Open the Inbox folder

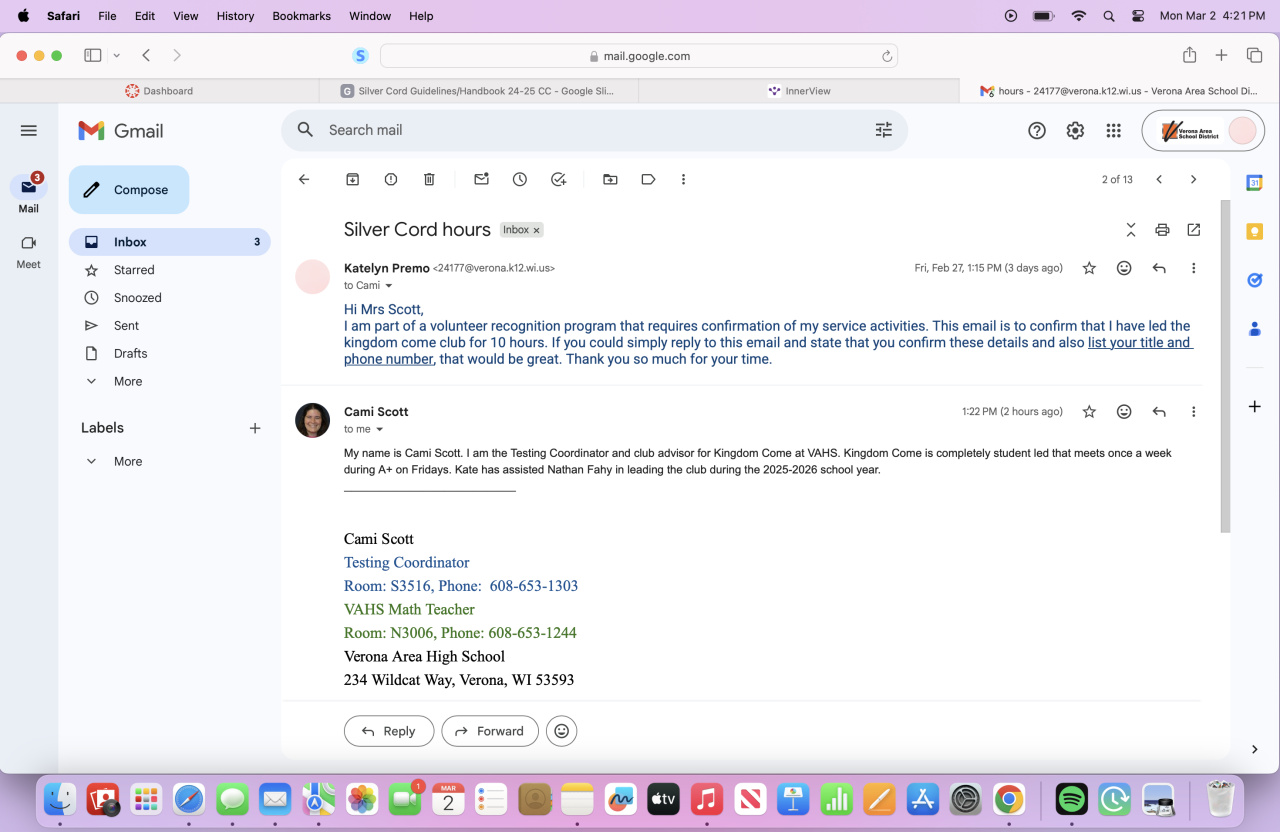(169, 242)
